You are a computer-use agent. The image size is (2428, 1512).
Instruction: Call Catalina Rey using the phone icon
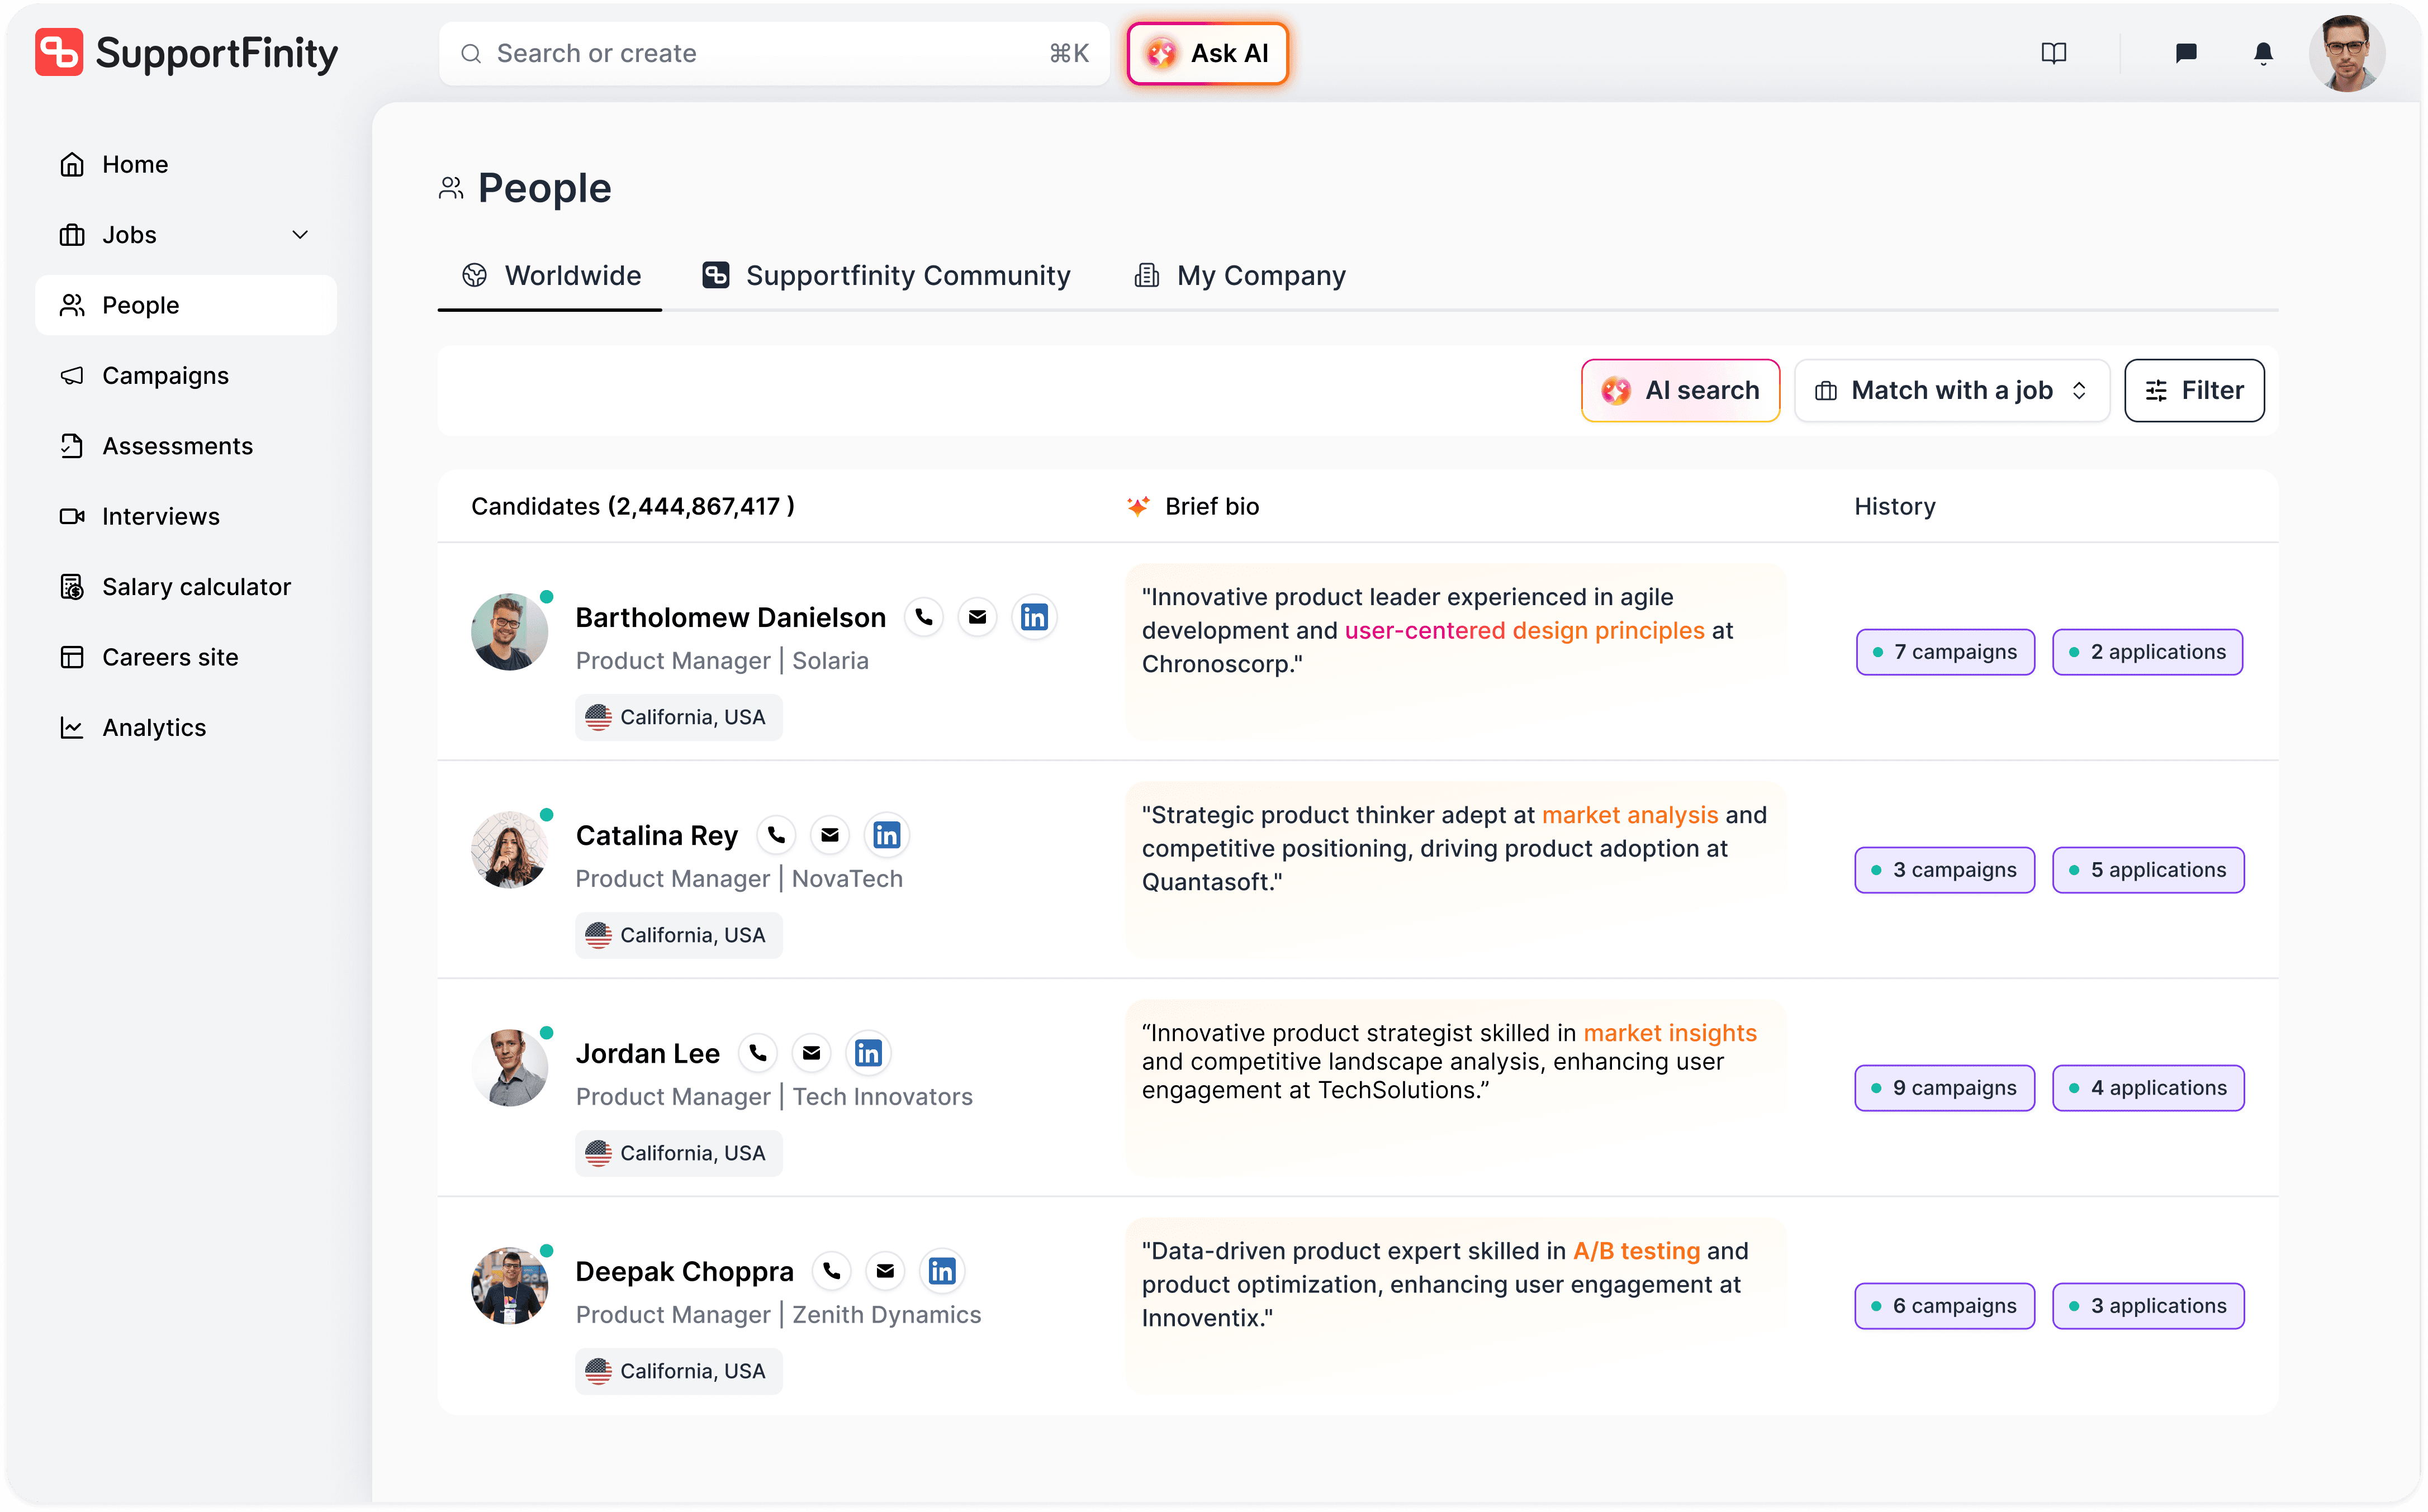pyautogui.click(x=776, y=834)
